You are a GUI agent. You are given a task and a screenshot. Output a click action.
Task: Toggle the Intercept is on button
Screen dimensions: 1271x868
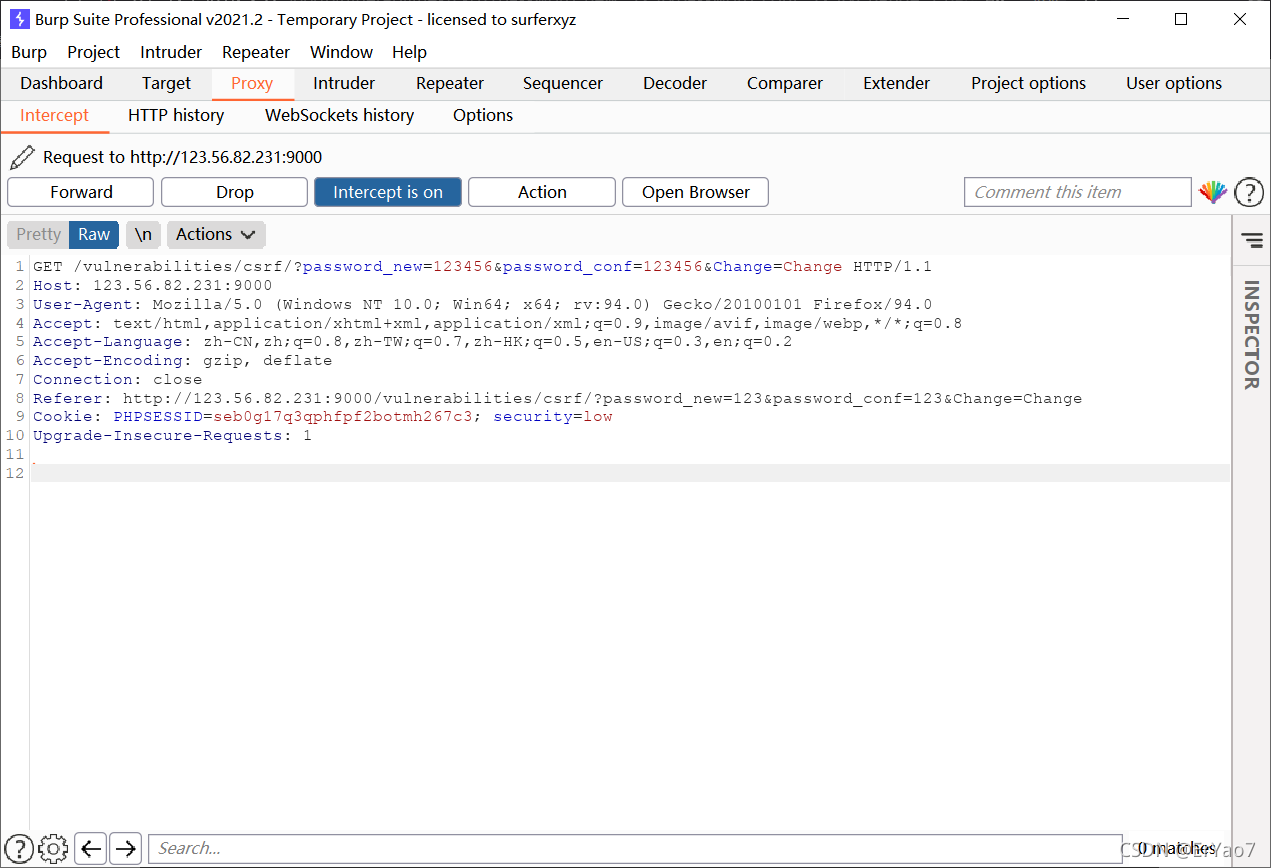(388, 192)
